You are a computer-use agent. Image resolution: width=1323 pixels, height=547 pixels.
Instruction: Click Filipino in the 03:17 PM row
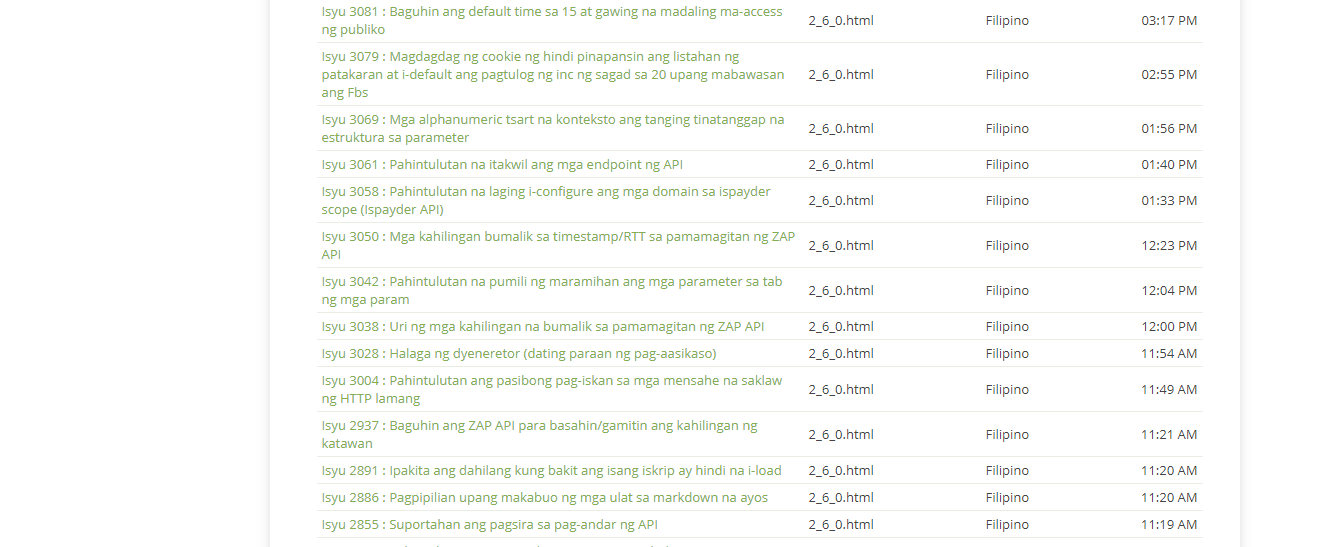[x=1007, y=20]
